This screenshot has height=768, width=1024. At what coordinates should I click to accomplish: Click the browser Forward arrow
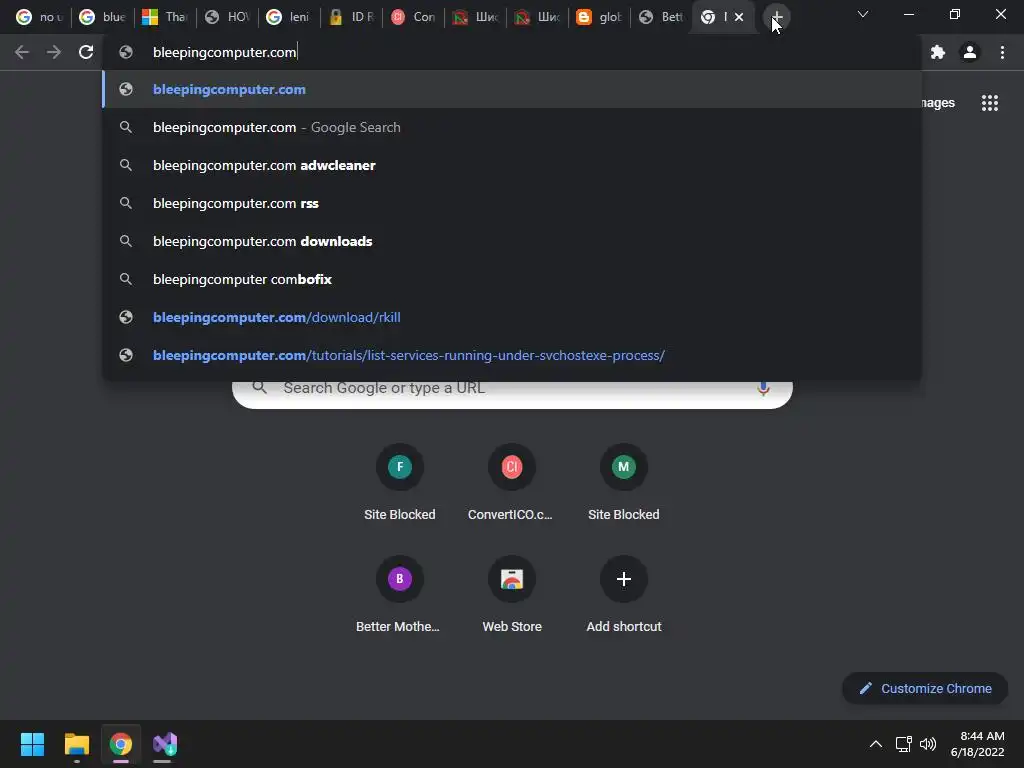click(54, 52)
